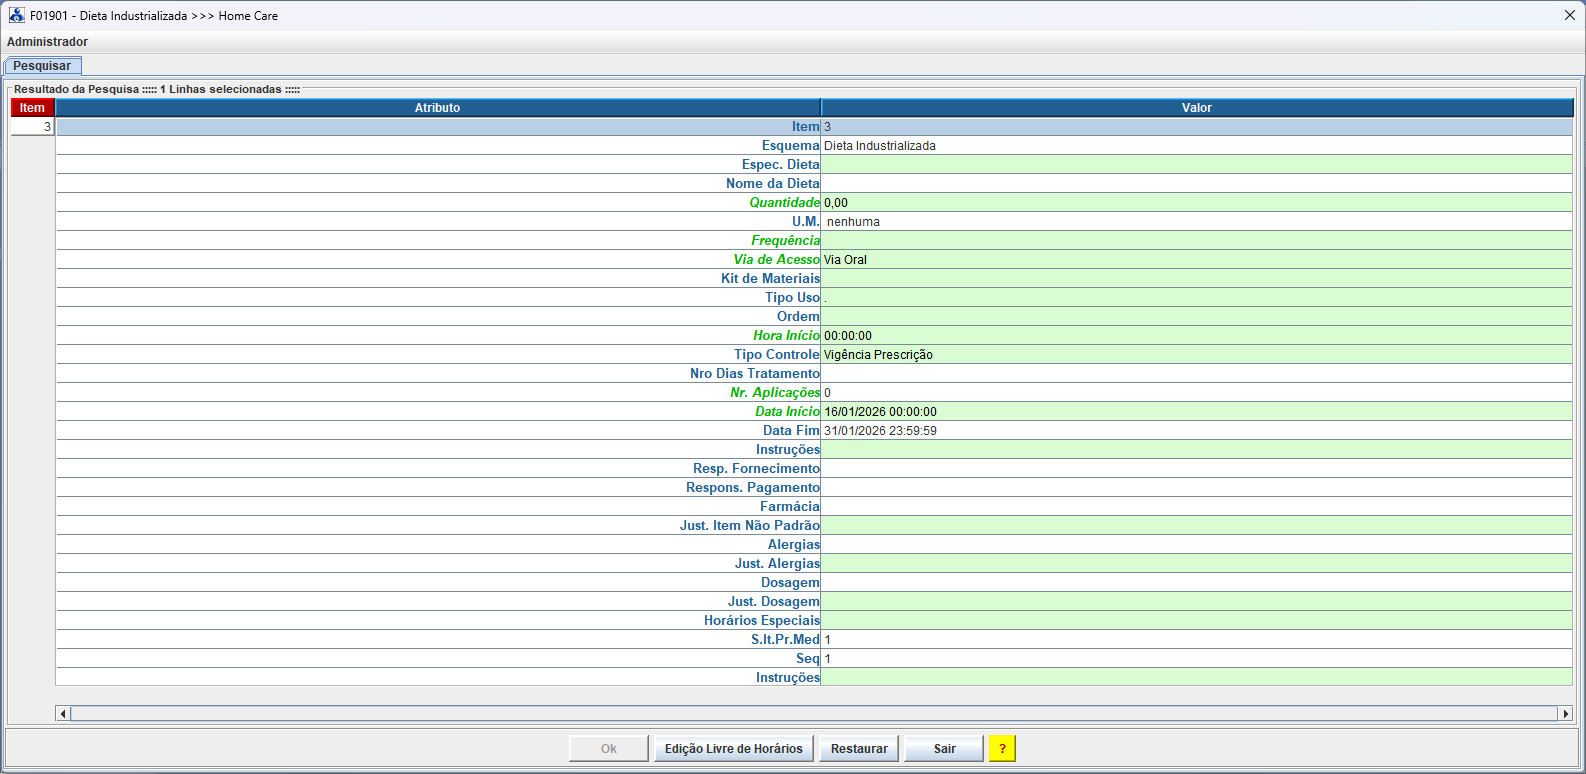Click the Edição Livre de Horários button
Viewport: 1586px width, 774px height.
click(733, 748)
